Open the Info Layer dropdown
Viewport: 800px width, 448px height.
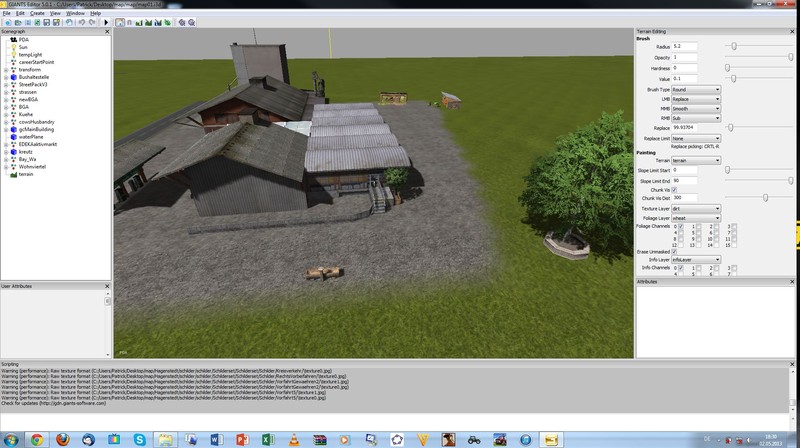[696, 260]
